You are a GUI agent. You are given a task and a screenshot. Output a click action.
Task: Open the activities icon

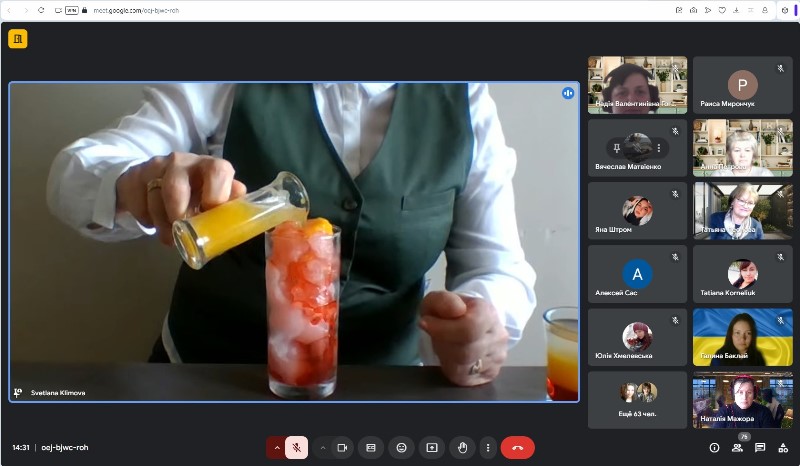coord(783,448)
